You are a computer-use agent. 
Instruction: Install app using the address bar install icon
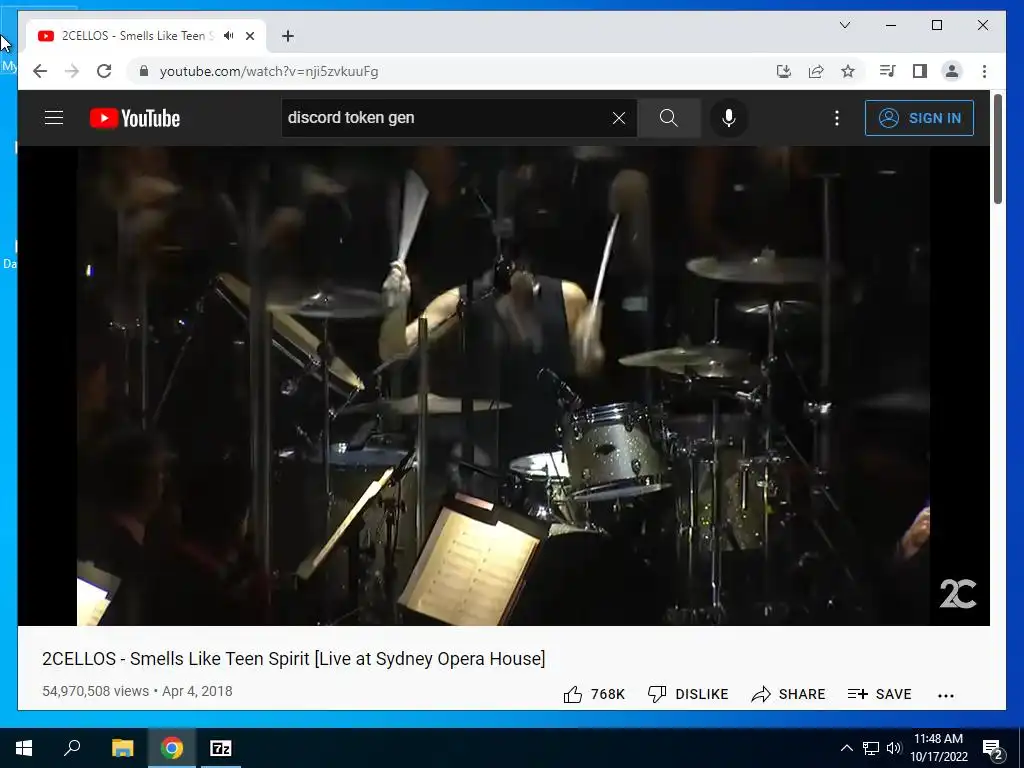pos(784,71)
